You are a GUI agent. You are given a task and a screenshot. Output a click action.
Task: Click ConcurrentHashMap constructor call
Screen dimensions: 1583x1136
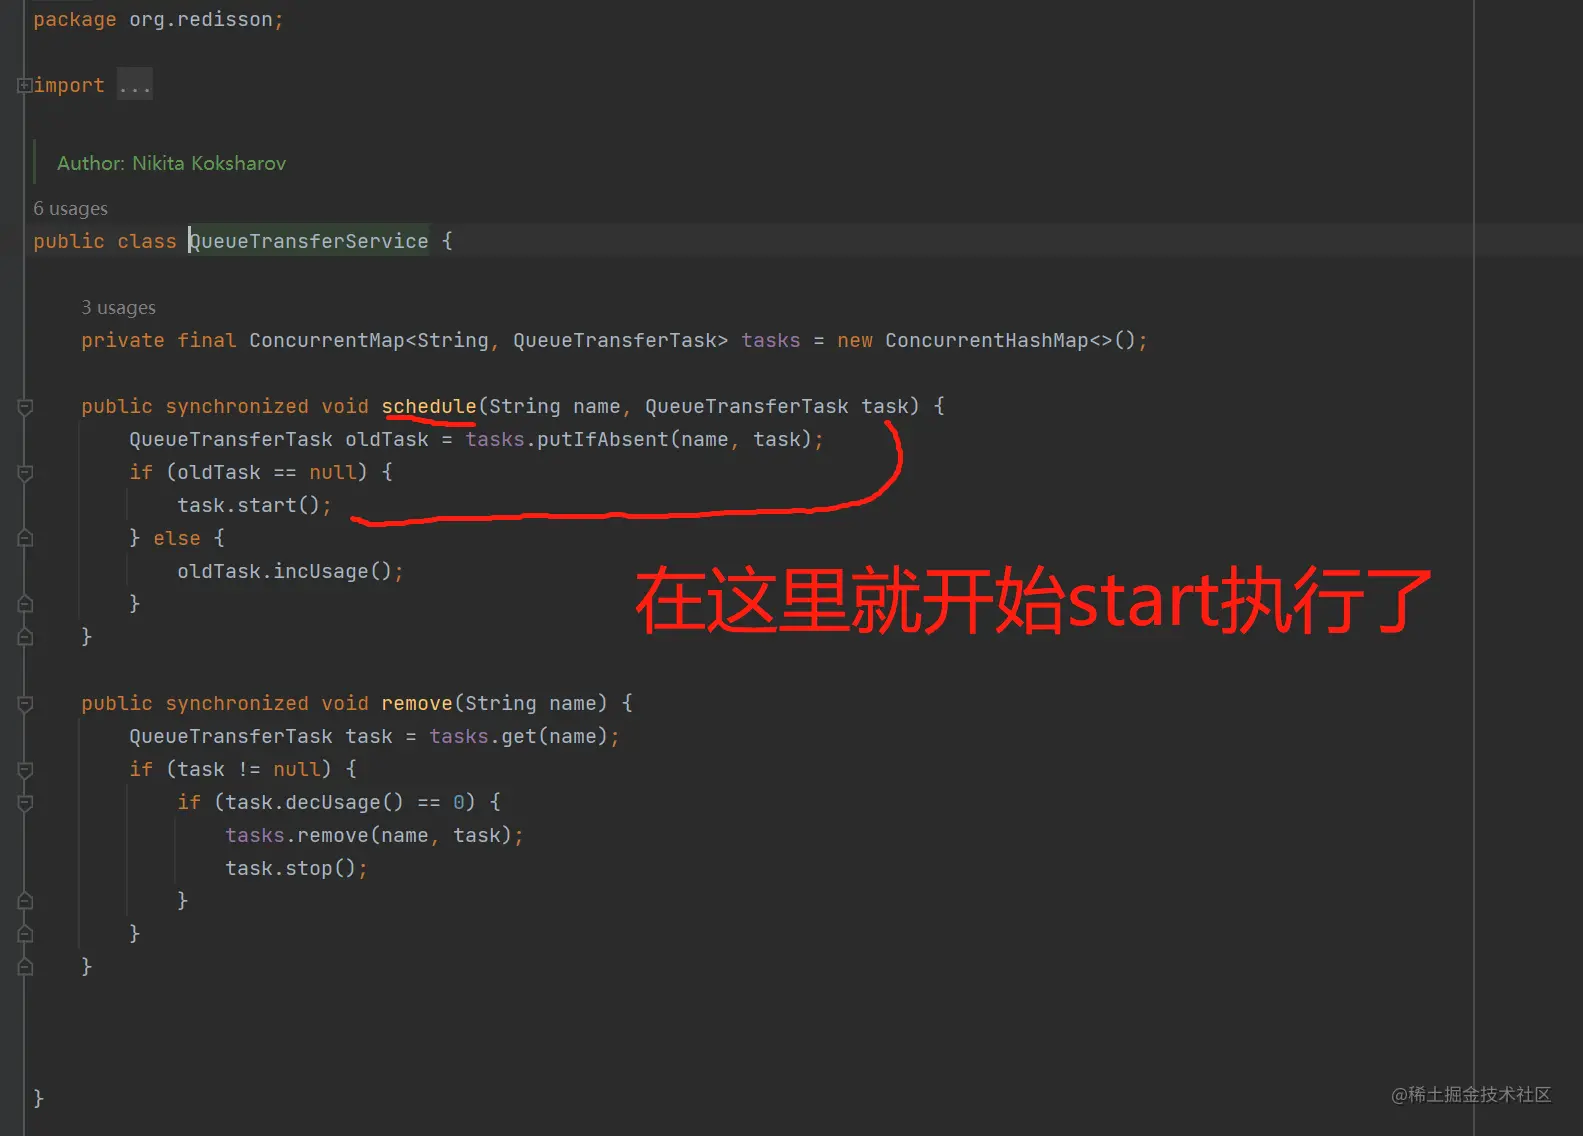1010,340
